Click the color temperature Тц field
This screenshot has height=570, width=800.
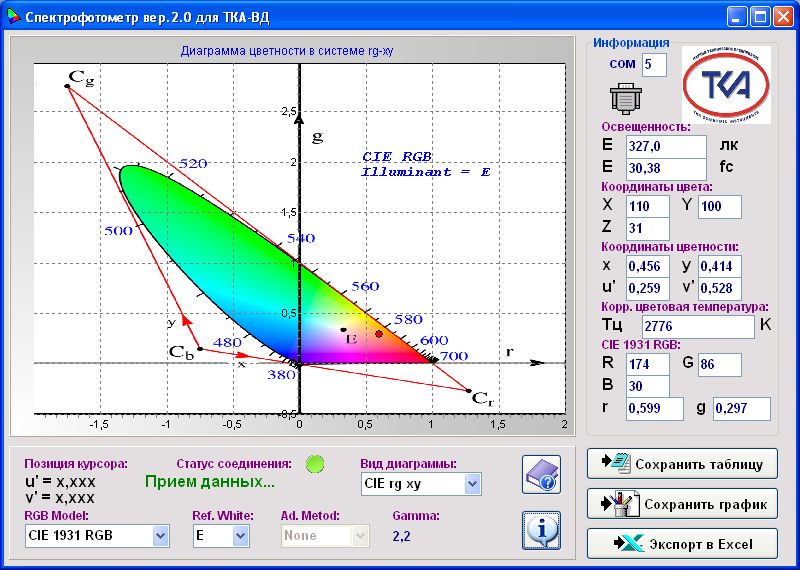tap(696, 327)
